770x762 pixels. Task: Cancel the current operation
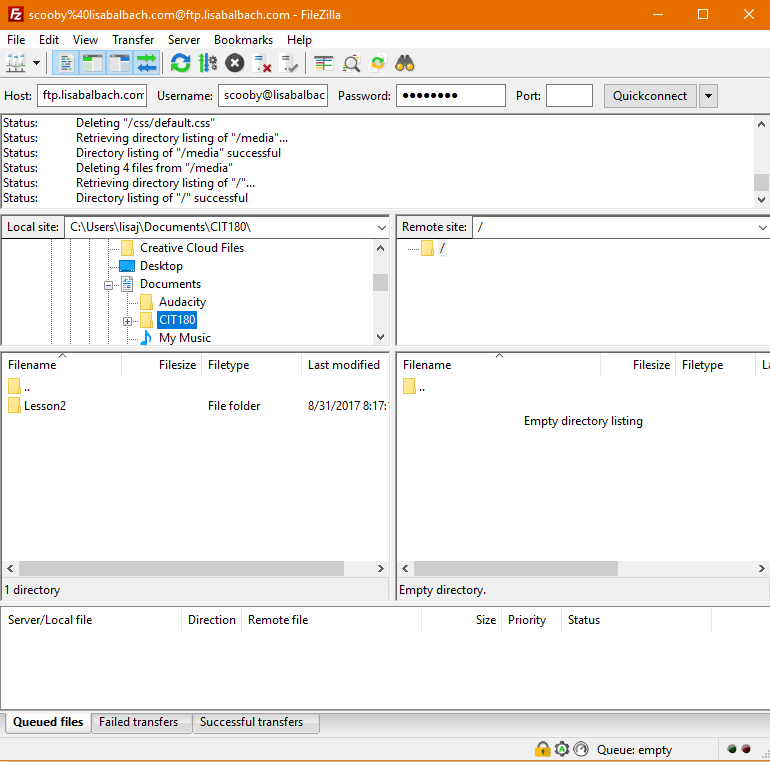tap(235, 63)
